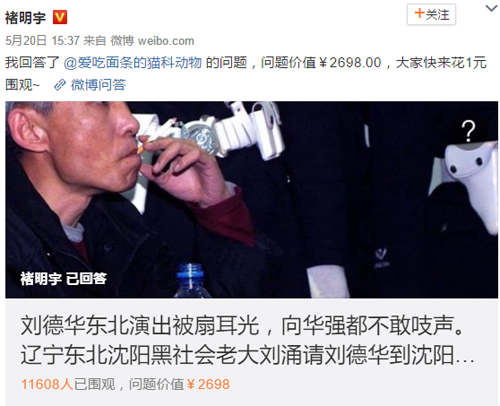Viewport: 500px width, 406px height.
Task: Click the orange ¥2698 question value
Action: (x=208, y=384)
